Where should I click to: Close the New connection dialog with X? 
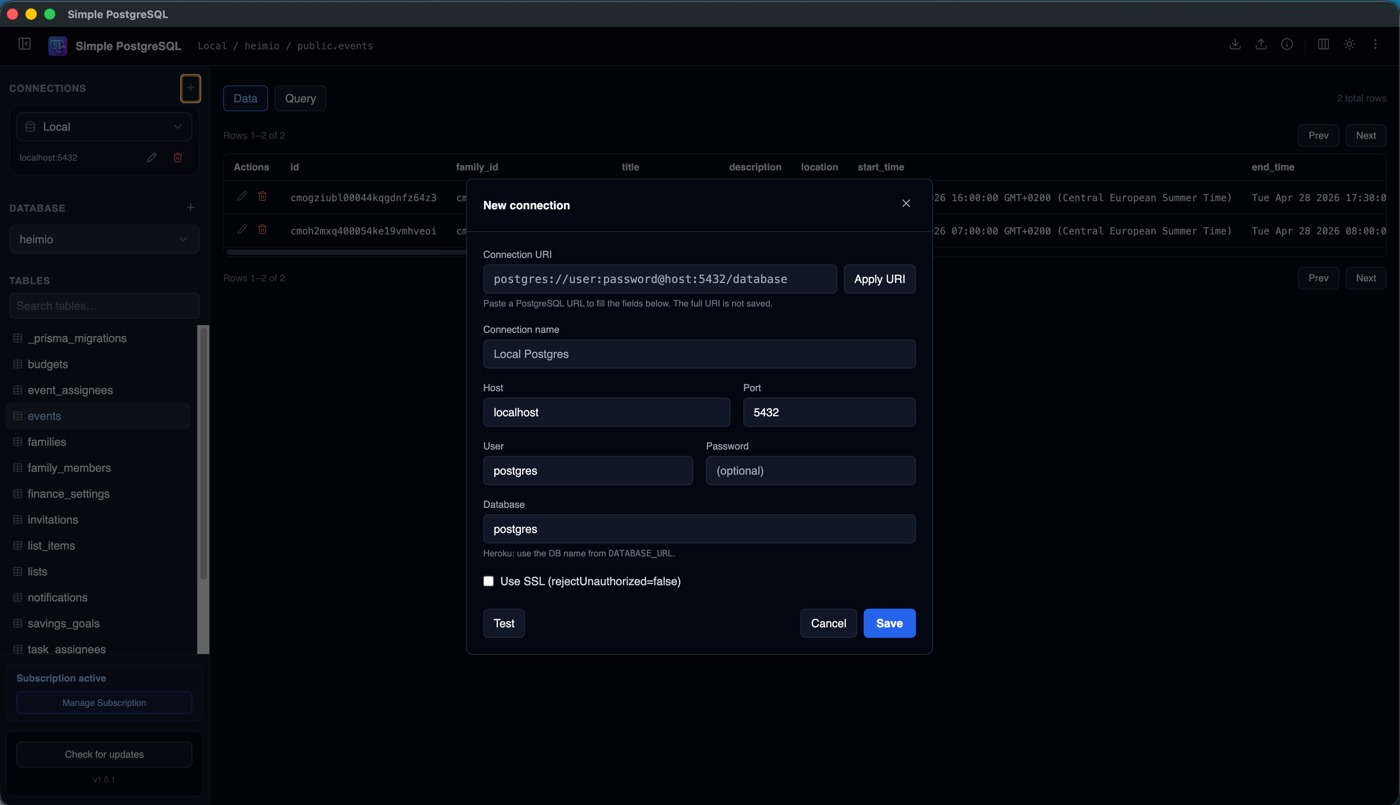[906, 203]
